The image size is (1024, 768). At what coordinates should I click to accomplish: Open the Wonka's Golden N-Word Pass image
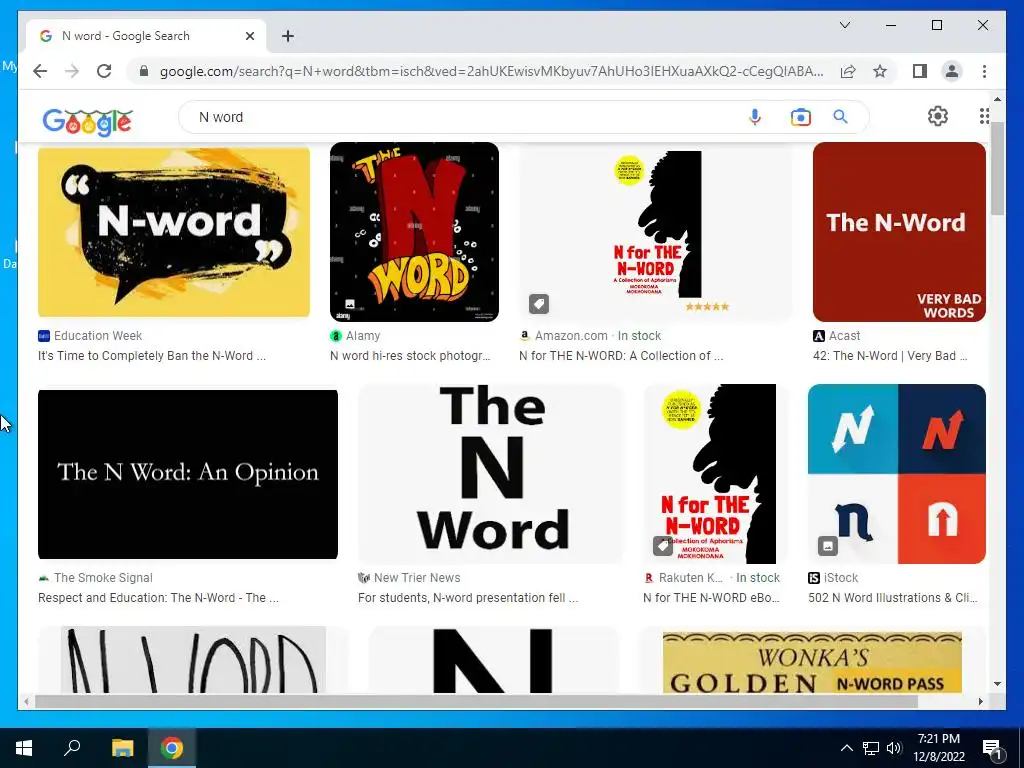click(812, 661)
